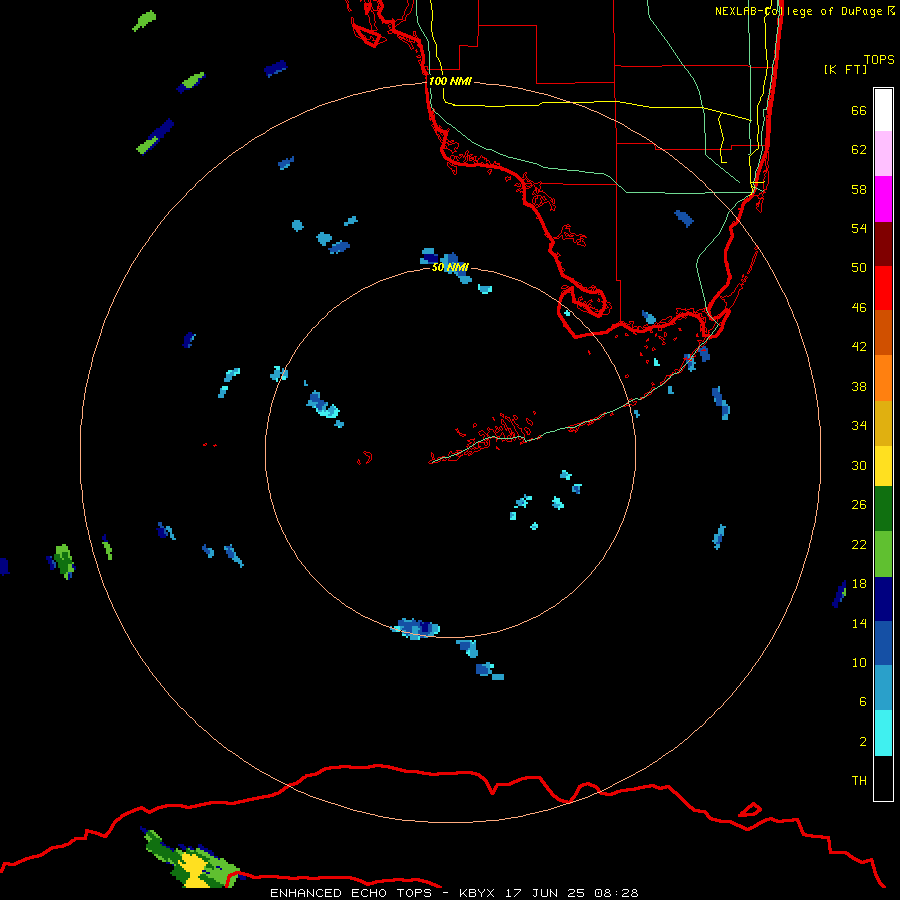Click the 58 legend value
900x900 pixels.
(x=859, y=189)
